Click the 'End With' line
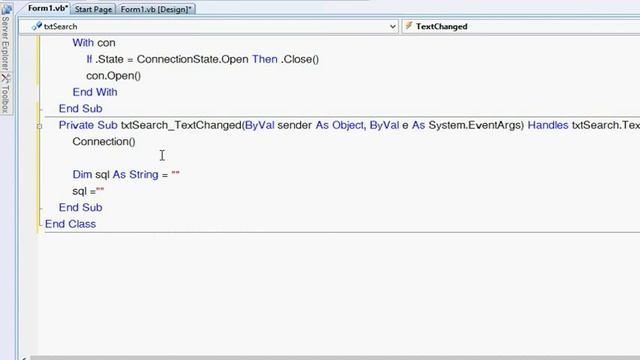The image size is (640, 360). (x=95, y=92)
